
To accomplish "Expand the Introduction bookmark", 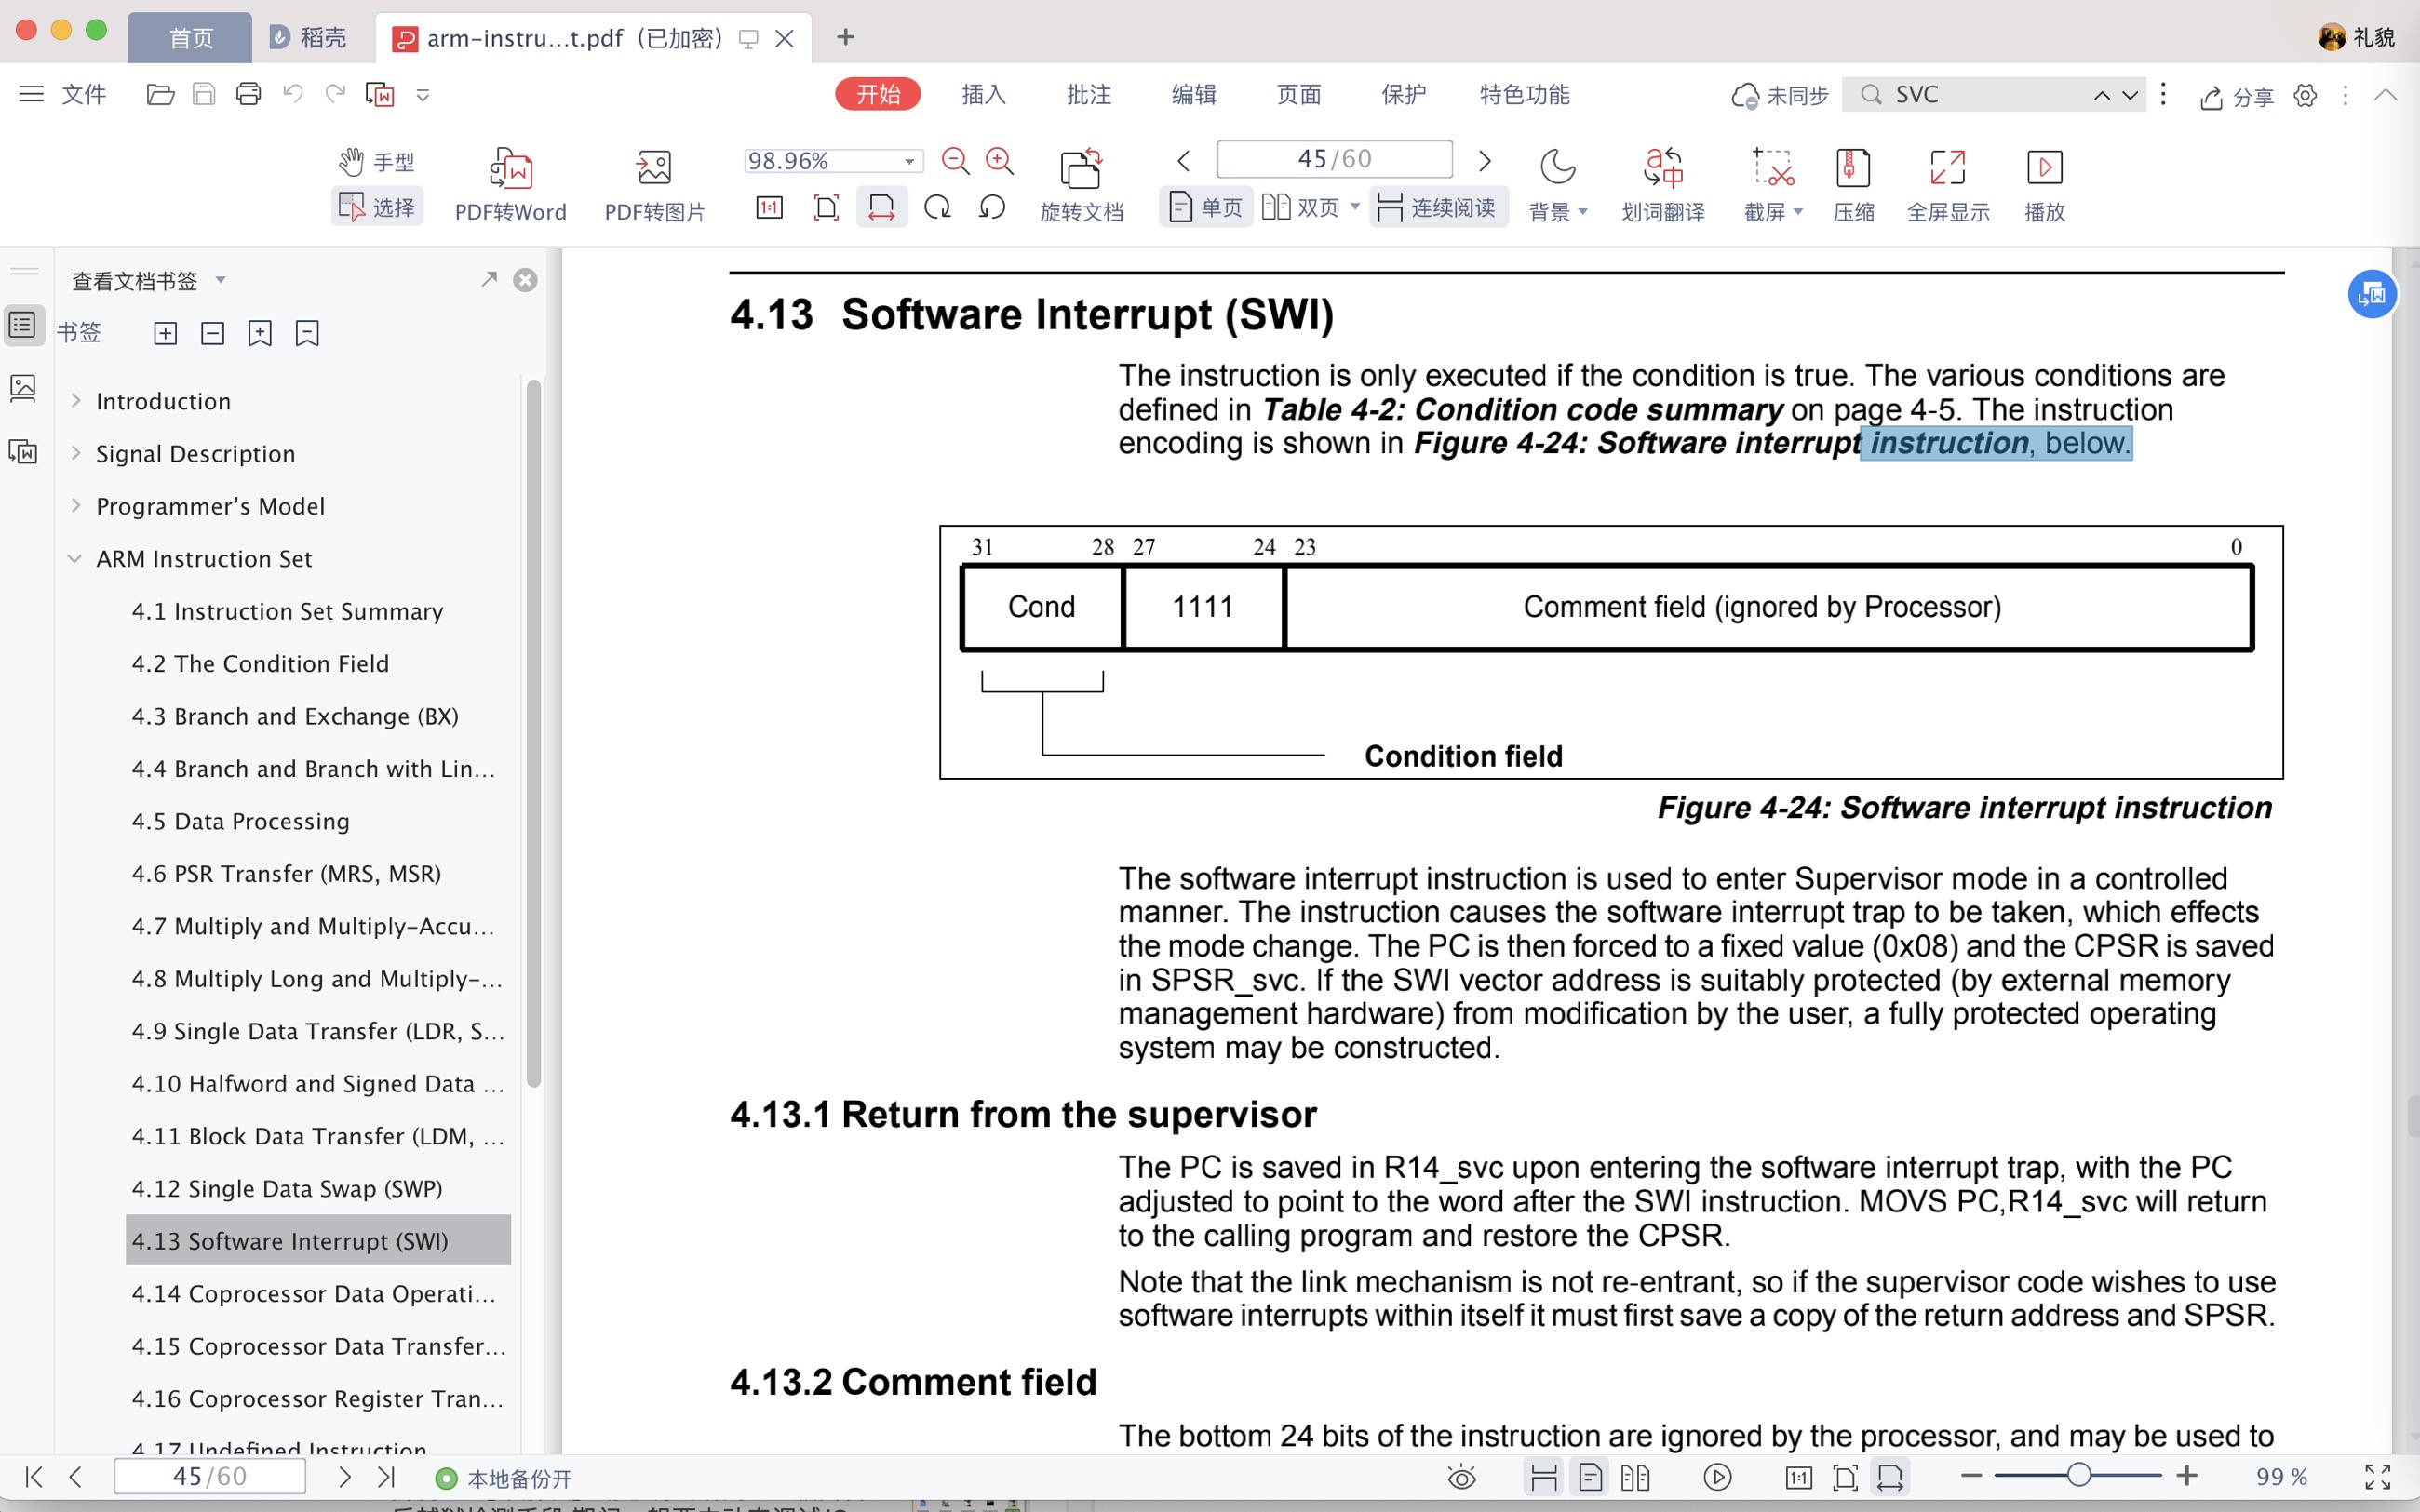I will pyautogui.click(x=76, y=401).
